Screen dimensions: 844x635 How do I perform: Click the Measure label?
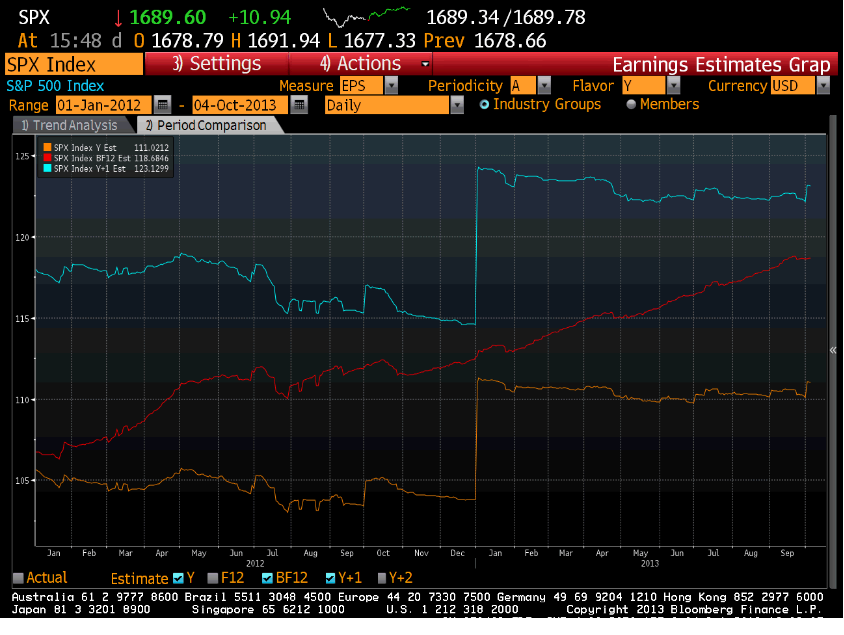(306, 86)
